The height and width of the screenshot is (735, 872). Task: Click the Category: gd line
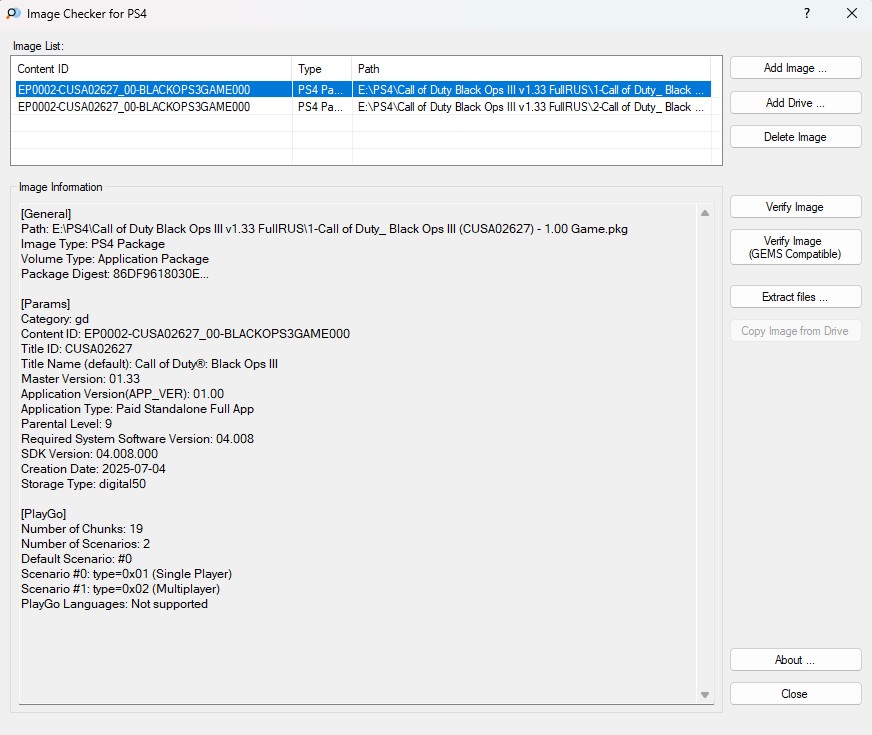55,319
